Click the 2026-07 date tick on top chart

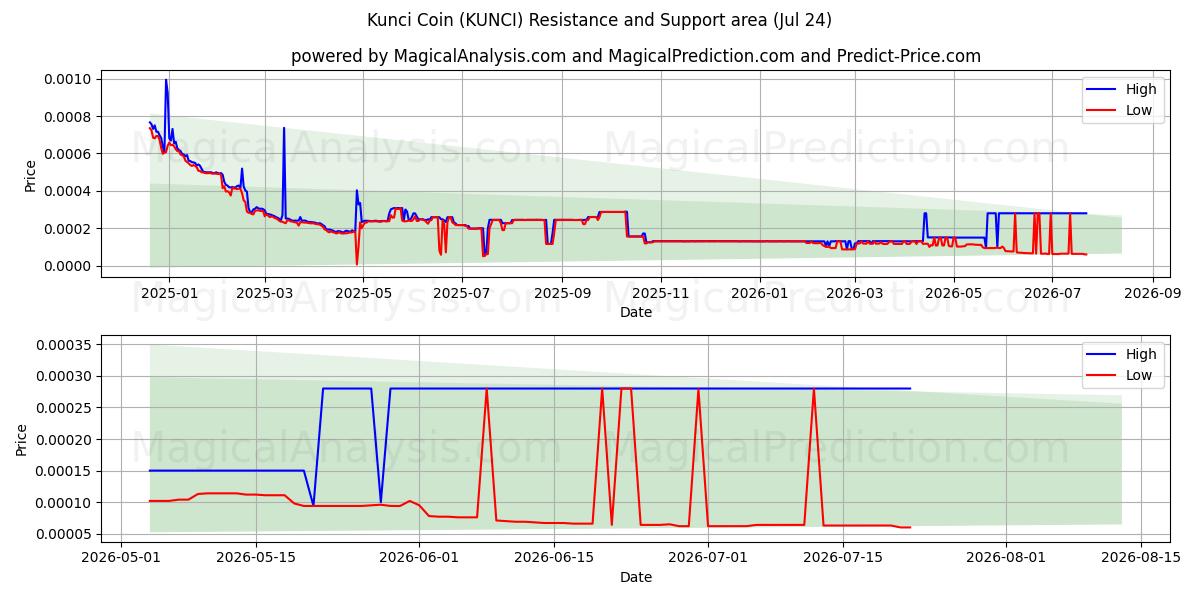[x=1053, y=292]
